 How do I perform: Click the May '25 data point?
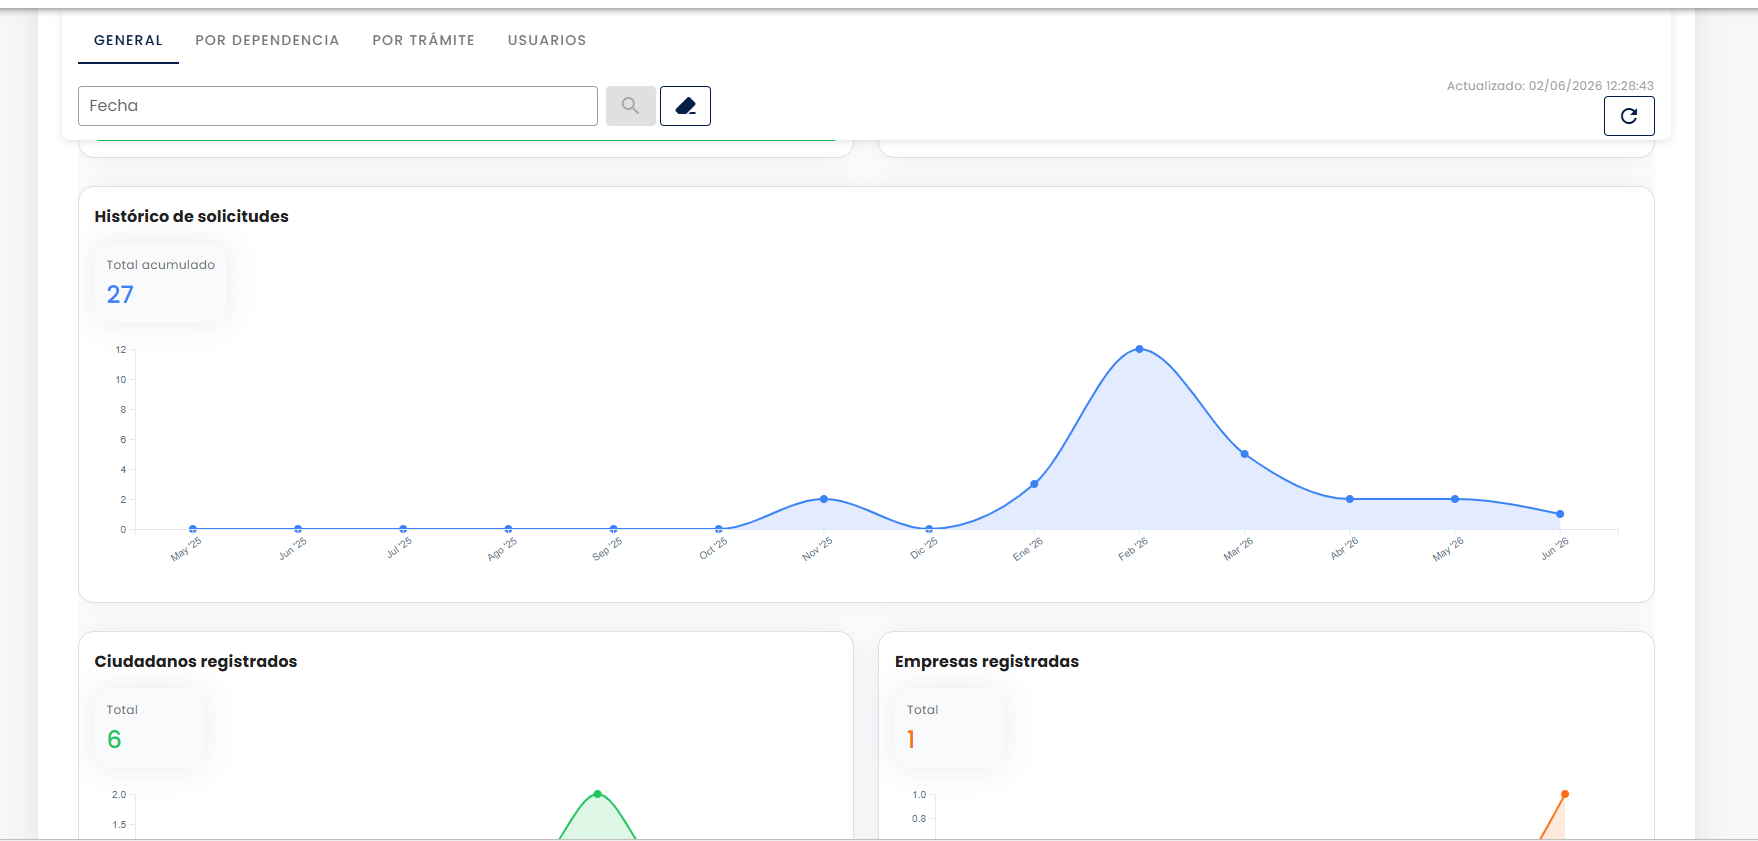tap(193, 529)
